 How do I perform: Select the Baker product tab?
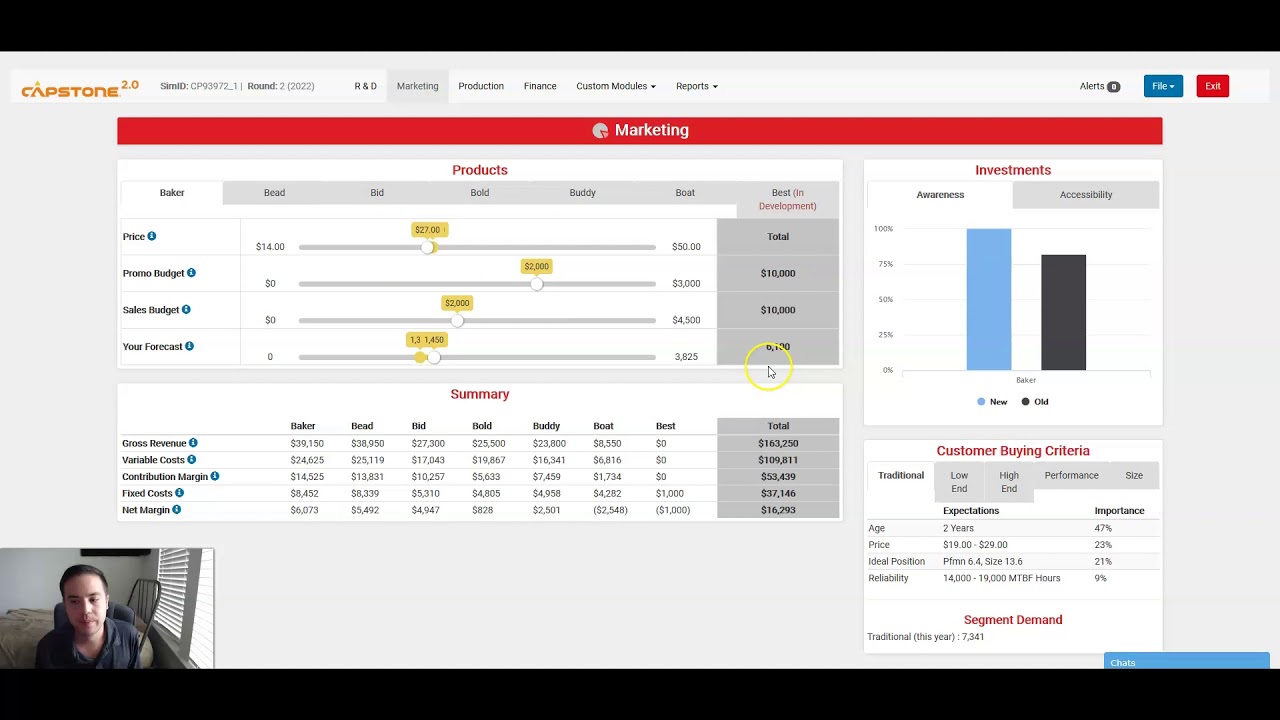coord(172,193)
